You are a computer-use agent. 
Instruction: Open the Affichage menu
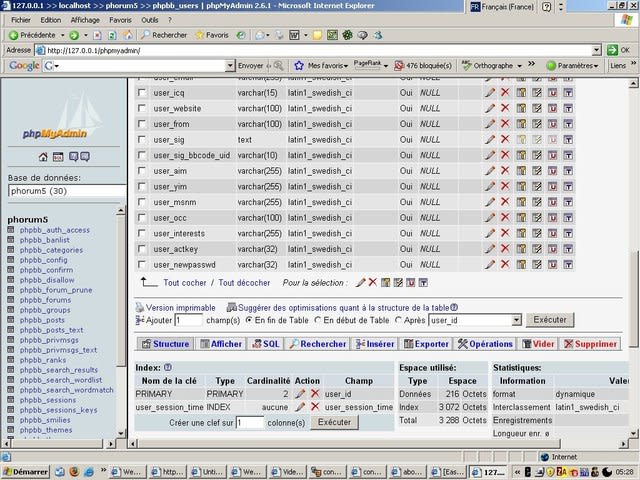click(x=85, y=20)
